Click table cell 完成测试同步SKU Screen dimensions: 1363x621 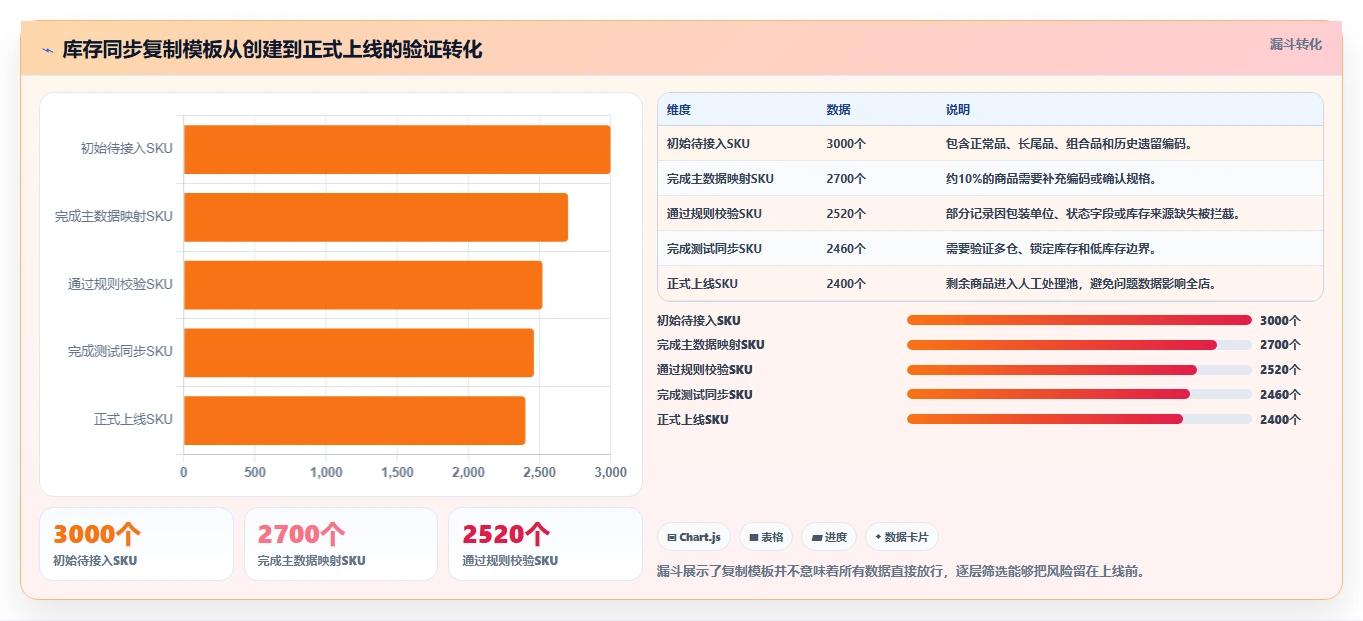[714, 249]
